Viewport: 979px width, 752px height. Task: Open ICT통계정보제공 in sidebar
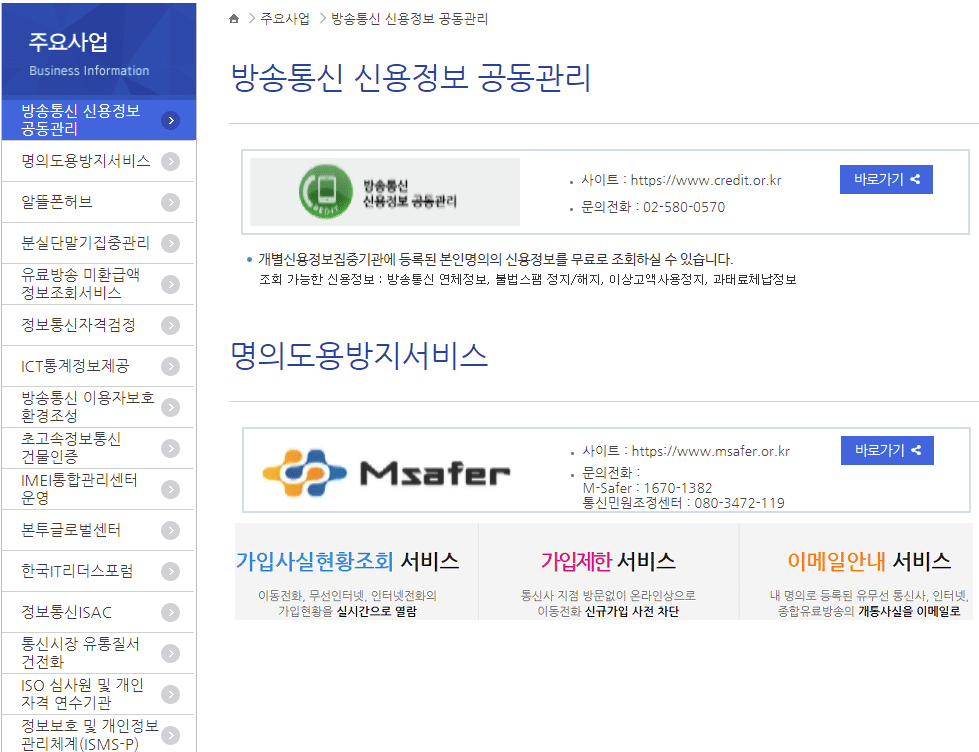[x=99, y=366]
